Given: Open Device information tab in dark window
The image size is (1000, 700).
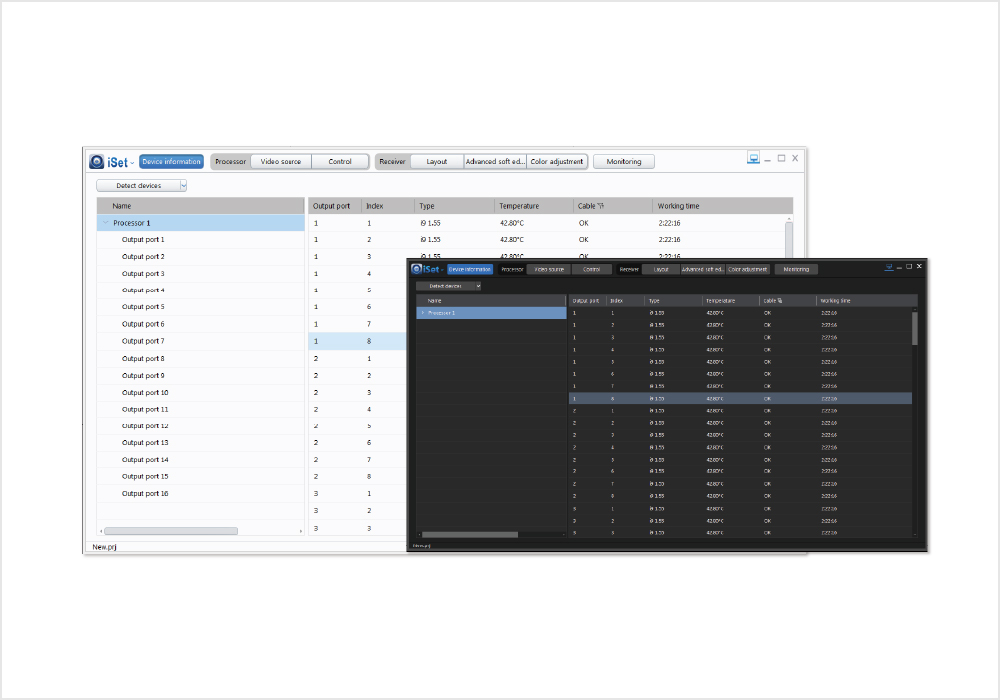Looking at the screenshot, I should [x=470, y=269].
